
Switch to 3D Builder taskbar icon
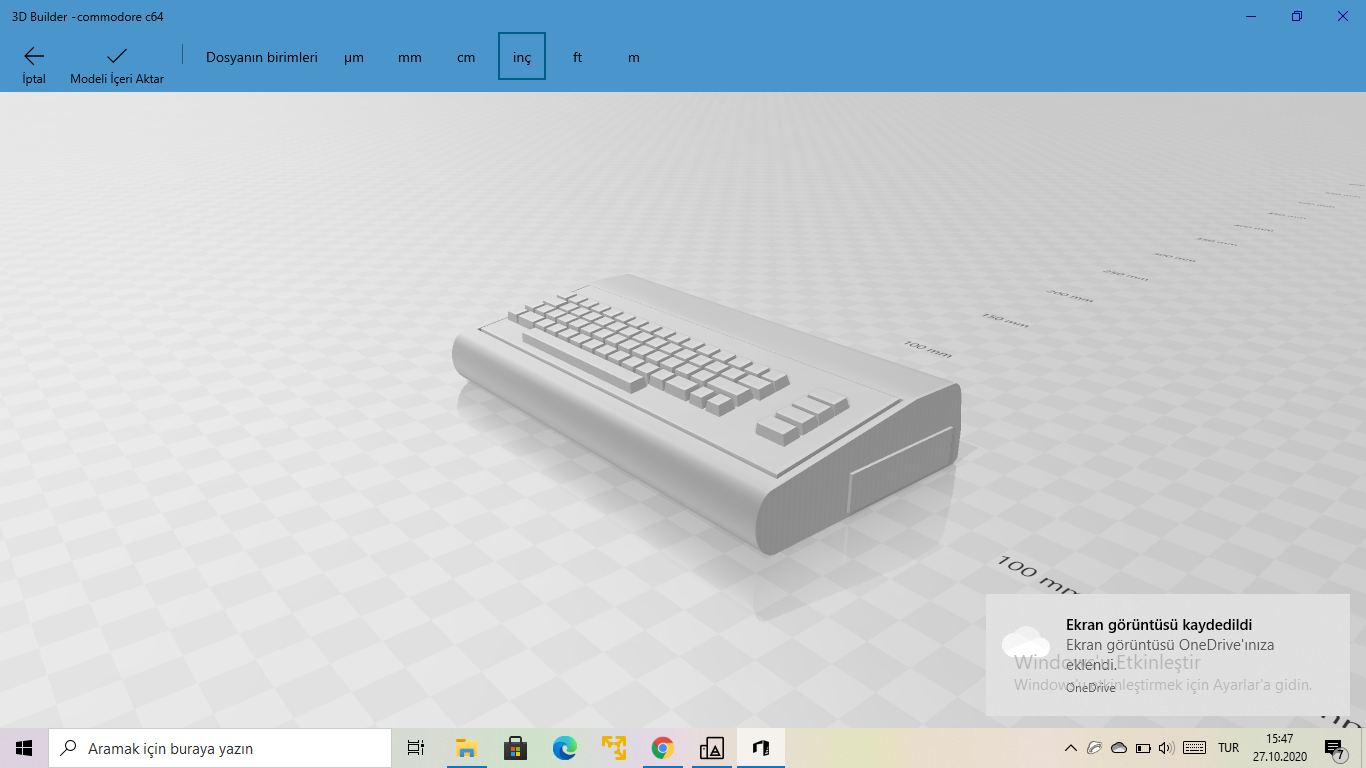760,748
